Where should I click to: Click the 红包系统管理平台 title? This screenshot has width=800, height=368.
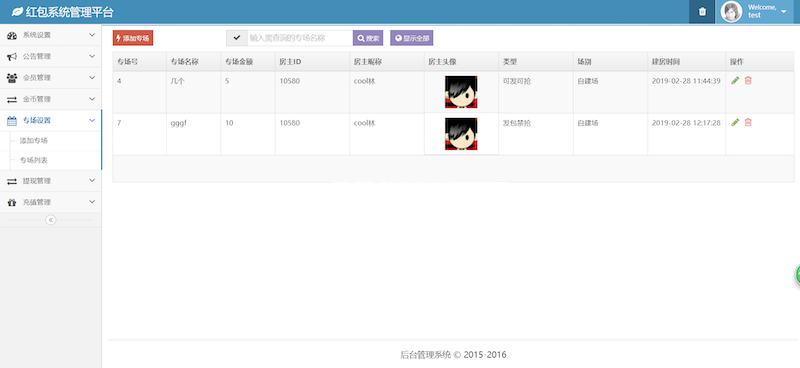pos(70,12)
